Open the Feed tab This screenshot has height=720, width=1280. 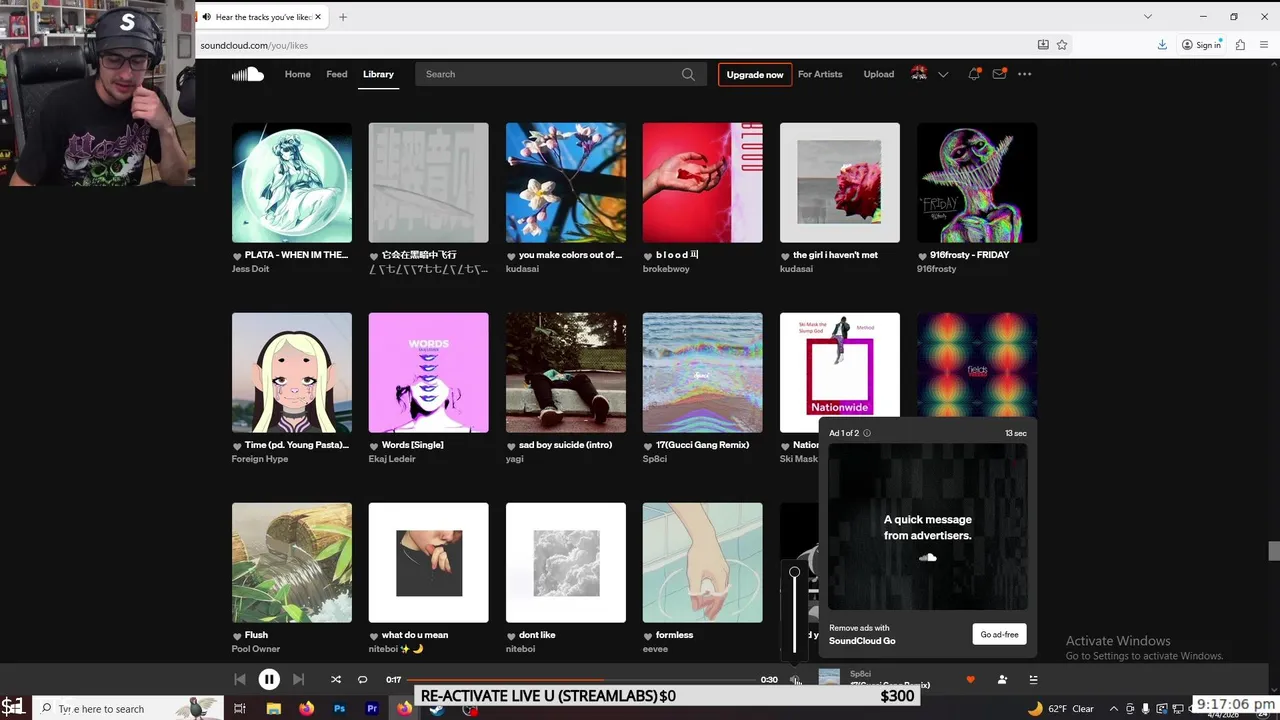coord(337,74)
